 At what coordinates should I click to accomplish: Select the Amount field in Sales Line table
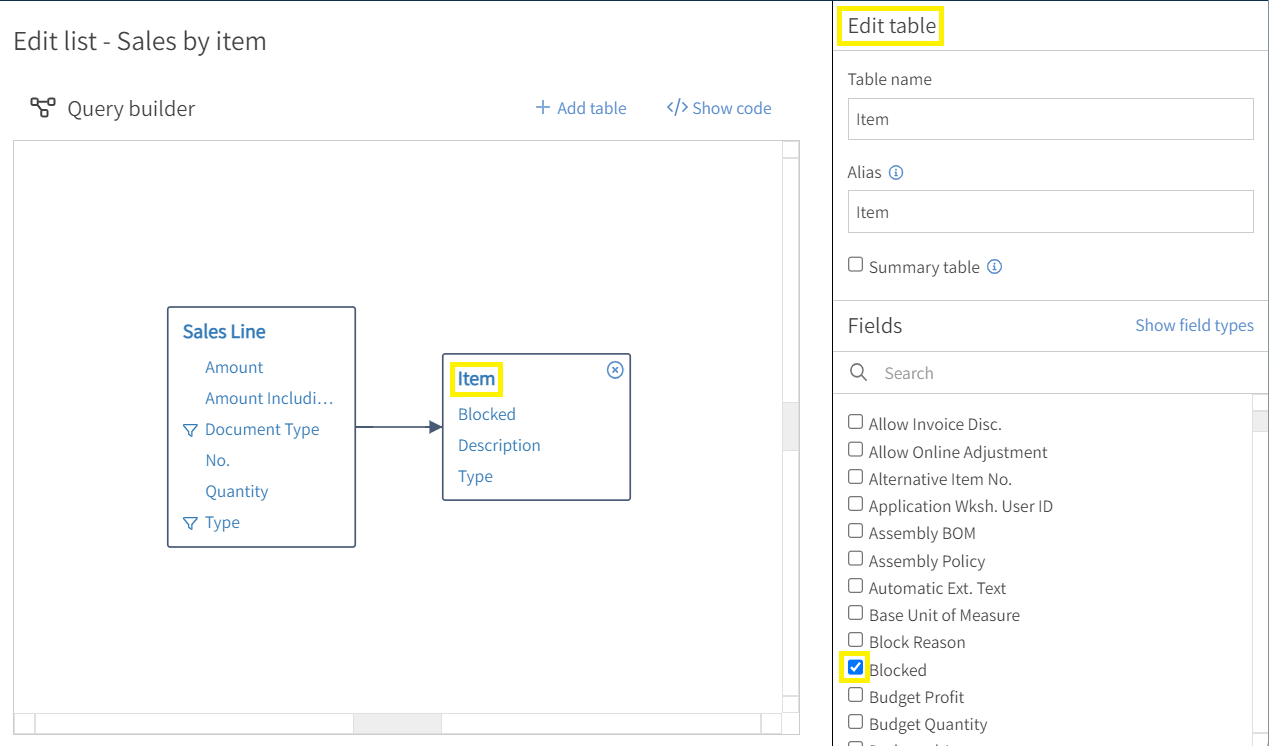[234, 367]
